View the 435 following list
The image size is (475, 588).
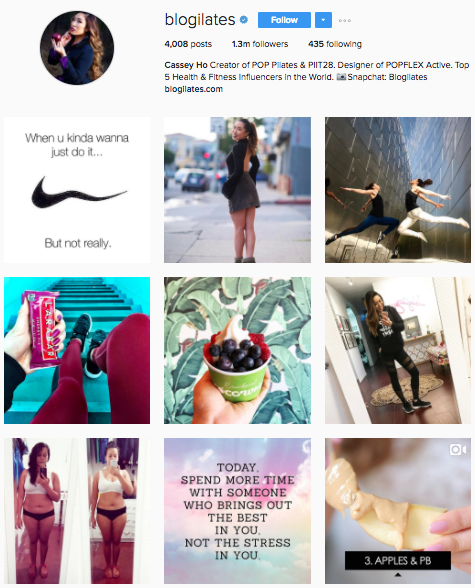coord(335,44)
